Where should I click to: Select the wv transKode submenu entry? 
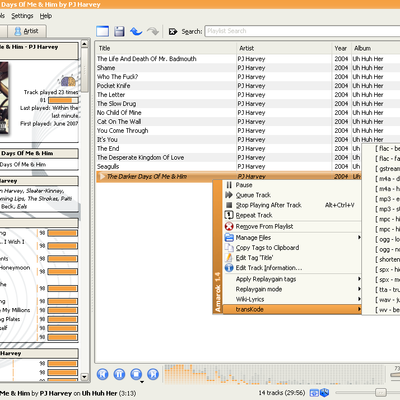pyautogui.click(x=381, y=310)
